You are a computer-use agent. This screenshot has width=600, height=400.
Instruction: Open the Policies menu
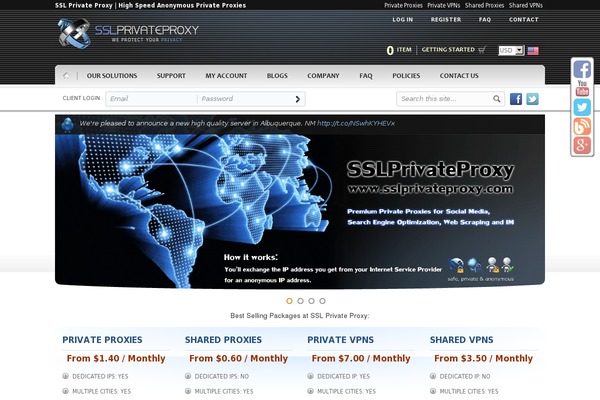click(406, 76)
